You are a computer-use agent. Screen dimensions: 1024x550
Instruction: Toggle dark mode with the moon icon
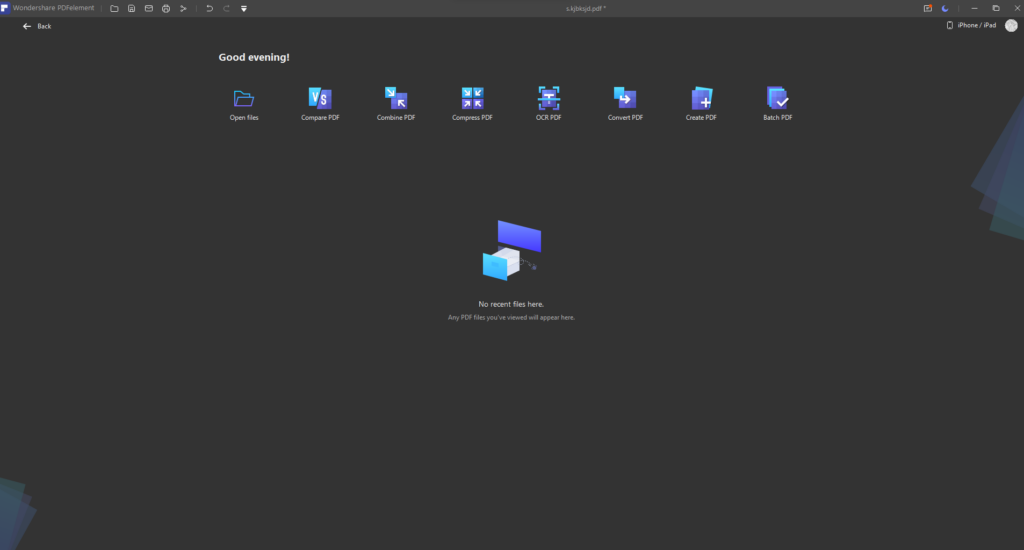[x=945, y=8]
